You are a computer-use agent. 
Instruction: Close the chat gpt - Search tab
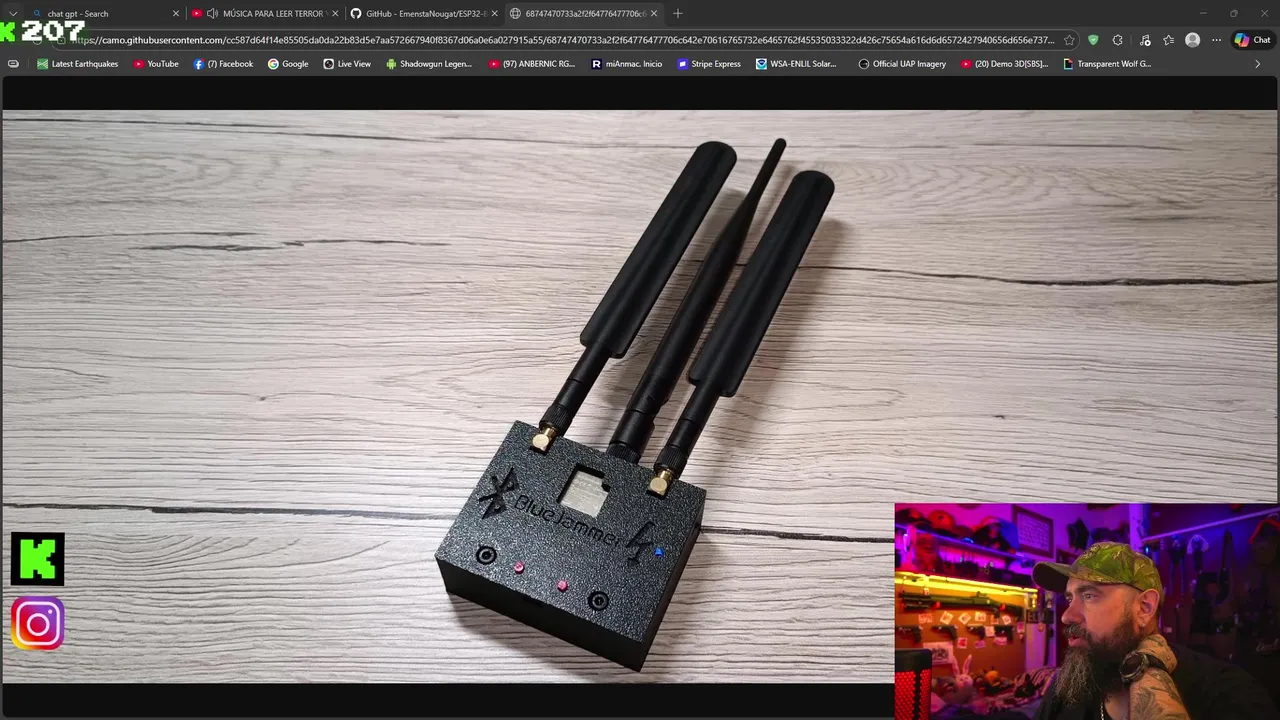pyautogui.click(x=176, y=13)
